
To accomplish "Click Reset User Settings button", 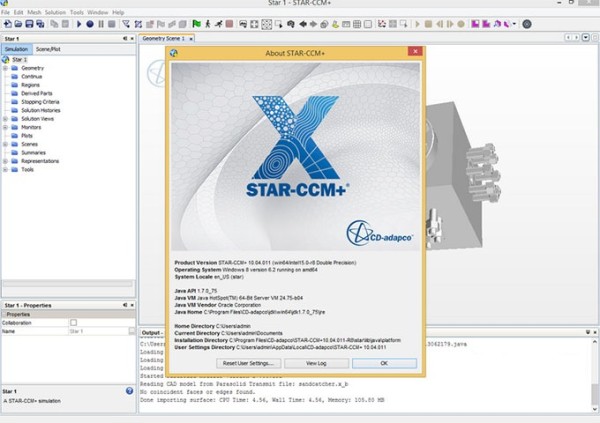I will coord(248,363).
